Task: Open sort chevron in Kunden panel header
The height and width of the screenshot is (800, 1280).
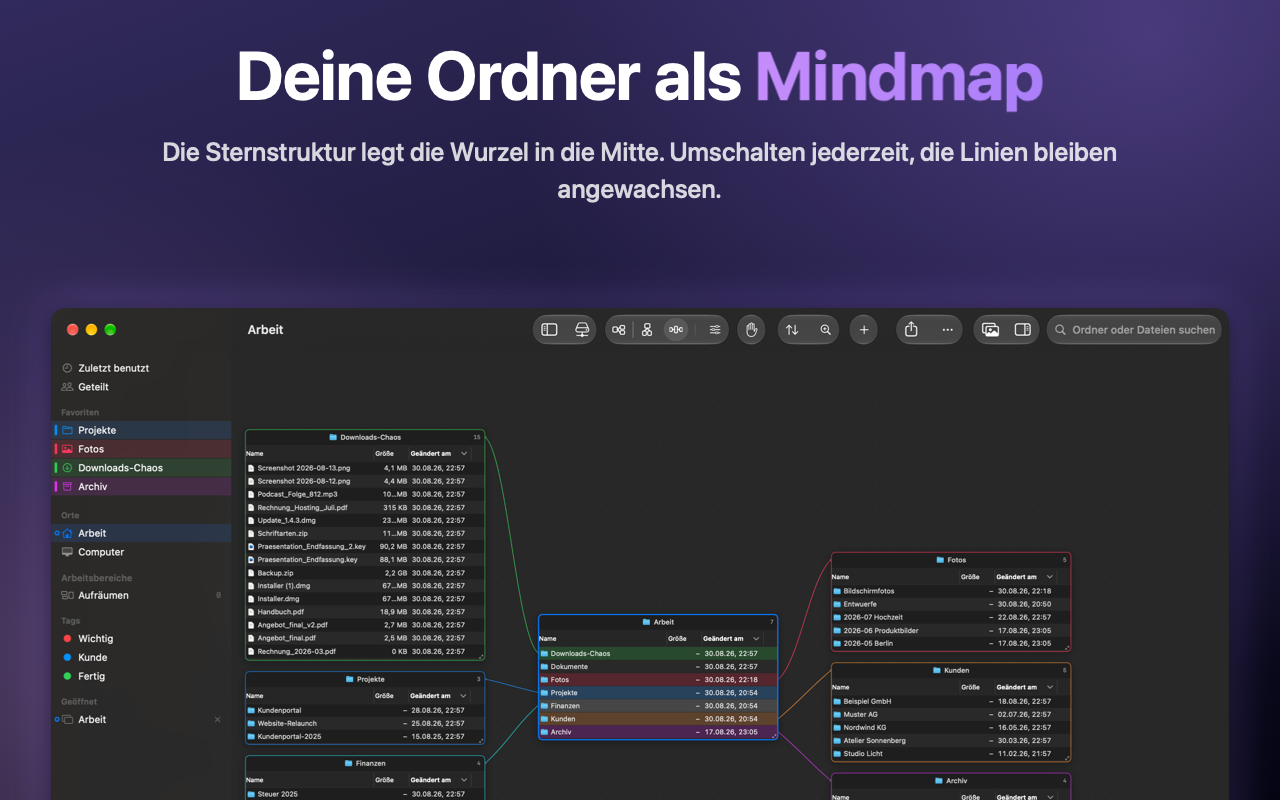Action: coord(1050,687)
